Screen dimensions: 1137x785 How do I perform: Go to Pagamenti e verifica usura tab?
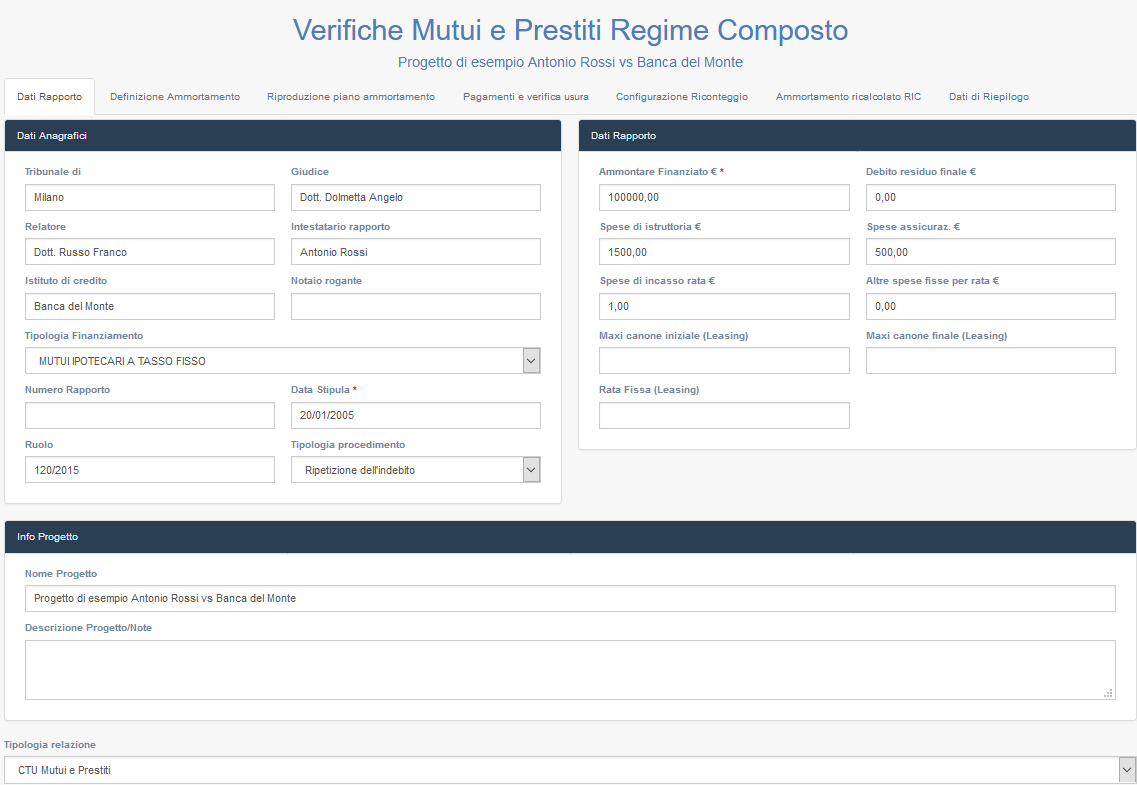(526, 96)
